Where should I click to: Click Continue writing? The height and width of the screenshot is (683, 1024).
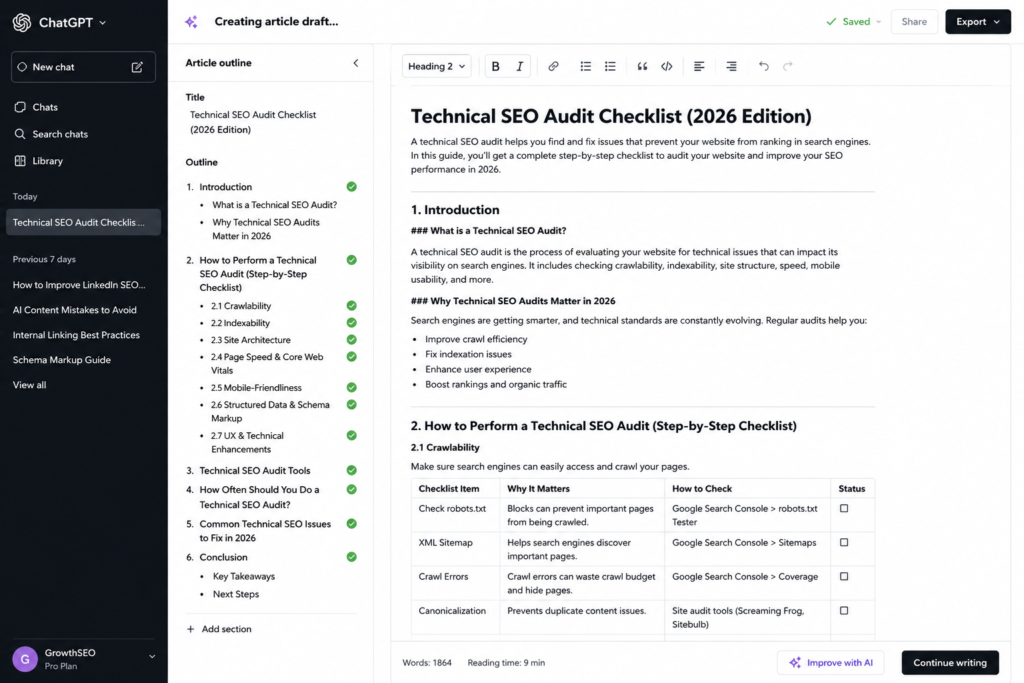click(x=950, y=662)
